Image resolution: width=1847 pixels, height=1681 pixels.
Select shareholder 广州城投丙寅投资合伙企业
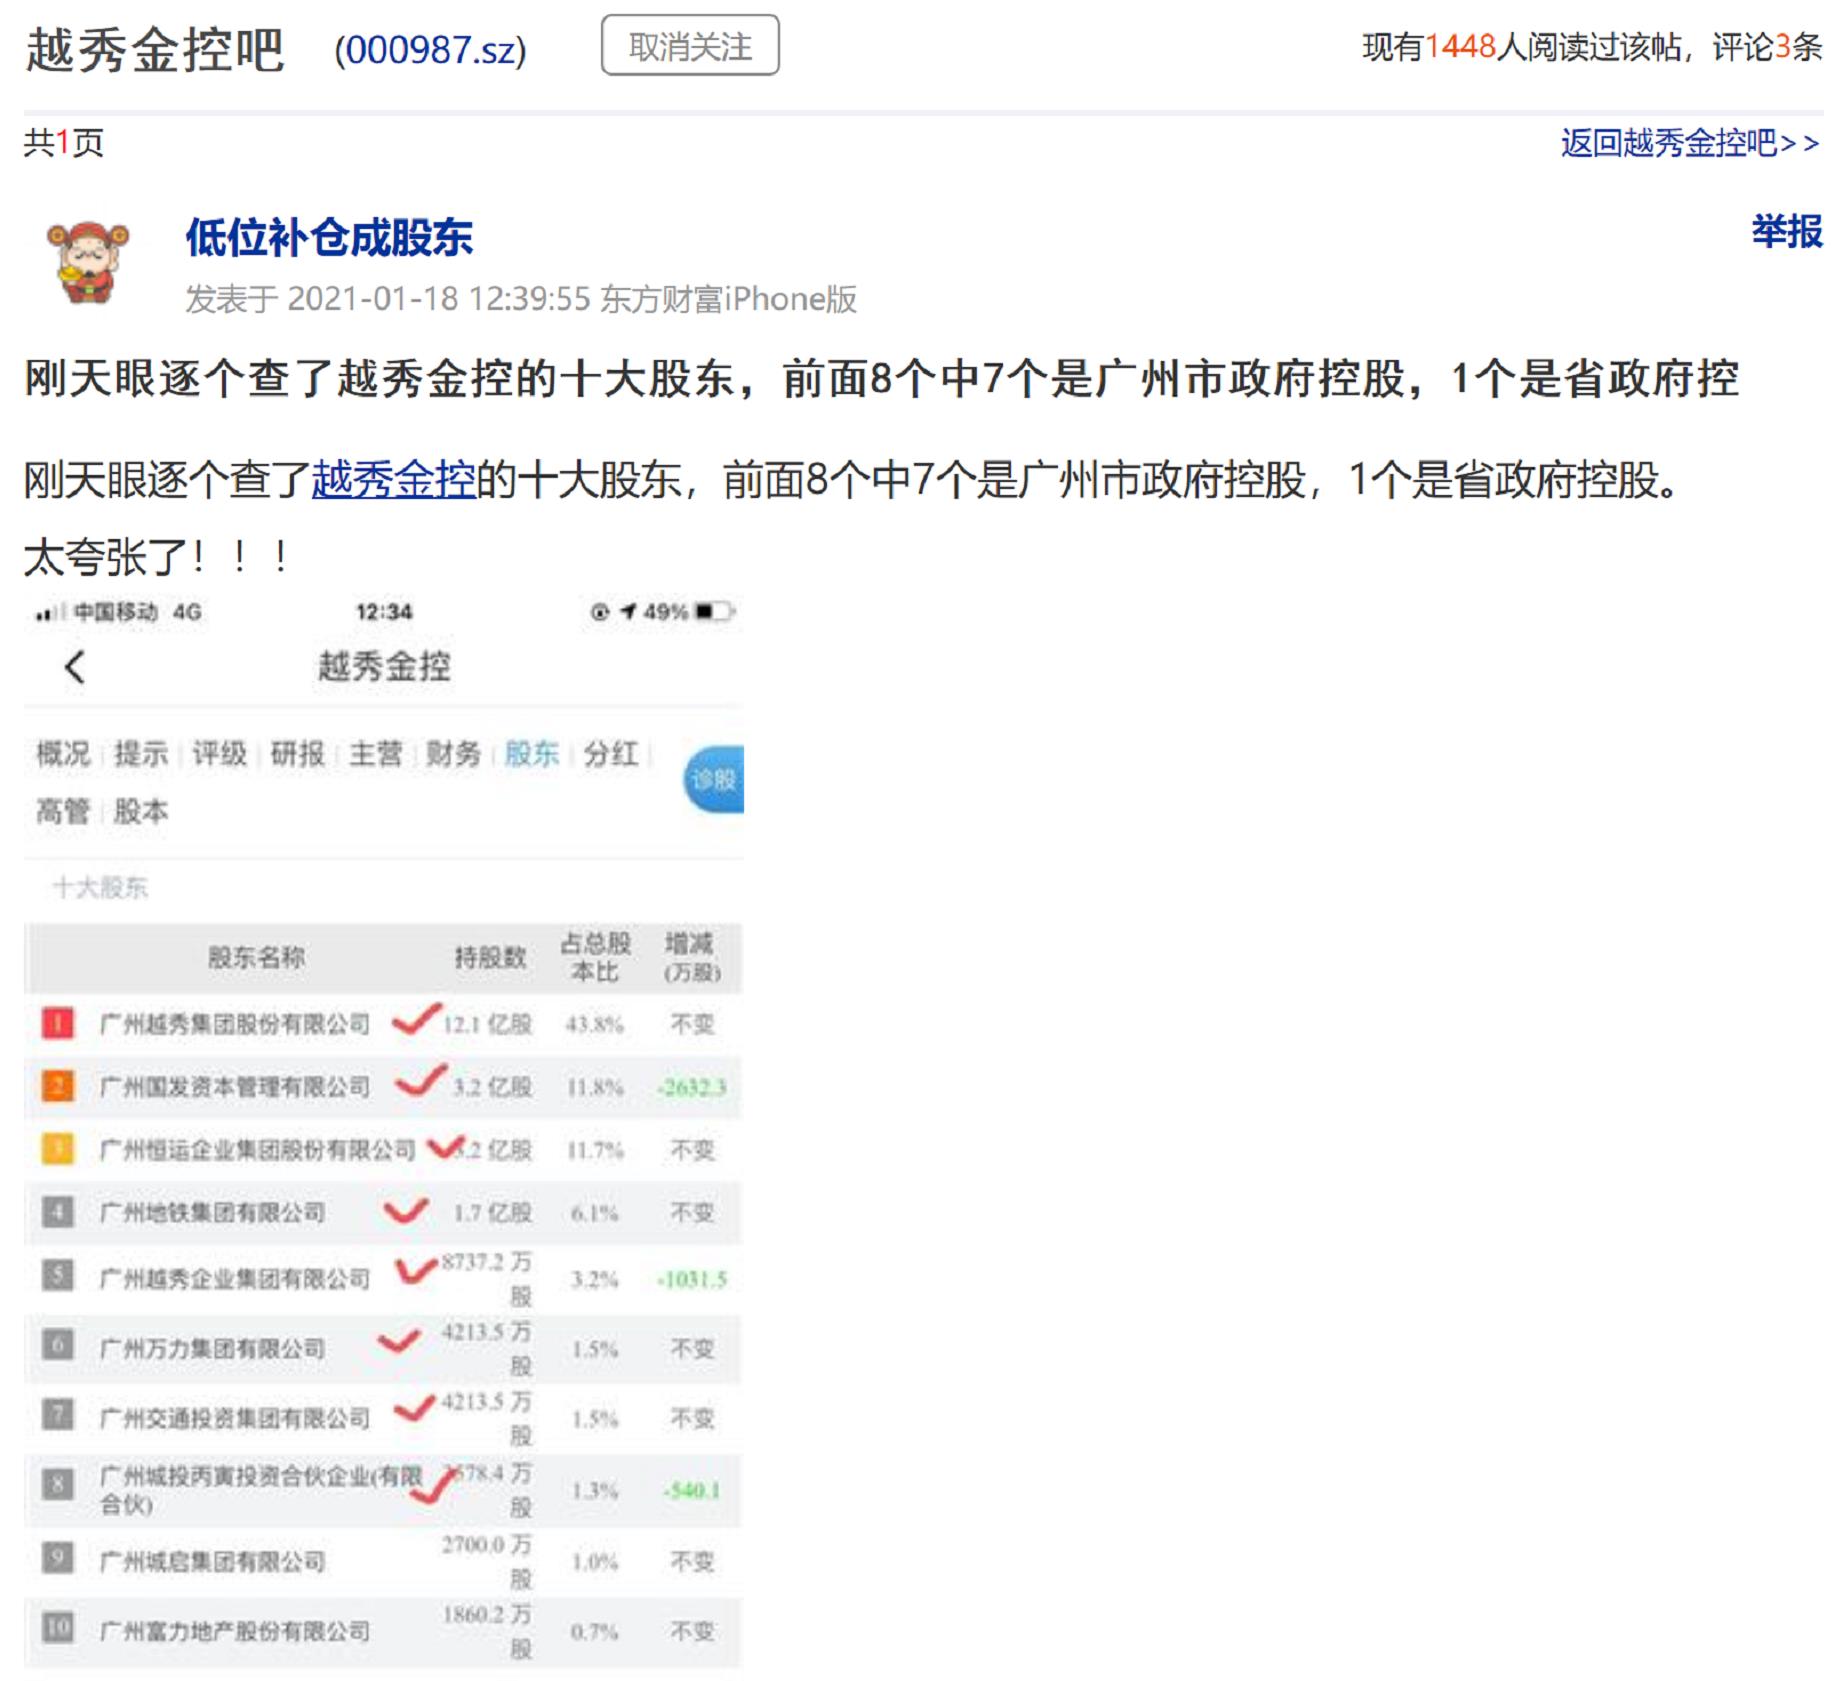[x=262, y=1490]
